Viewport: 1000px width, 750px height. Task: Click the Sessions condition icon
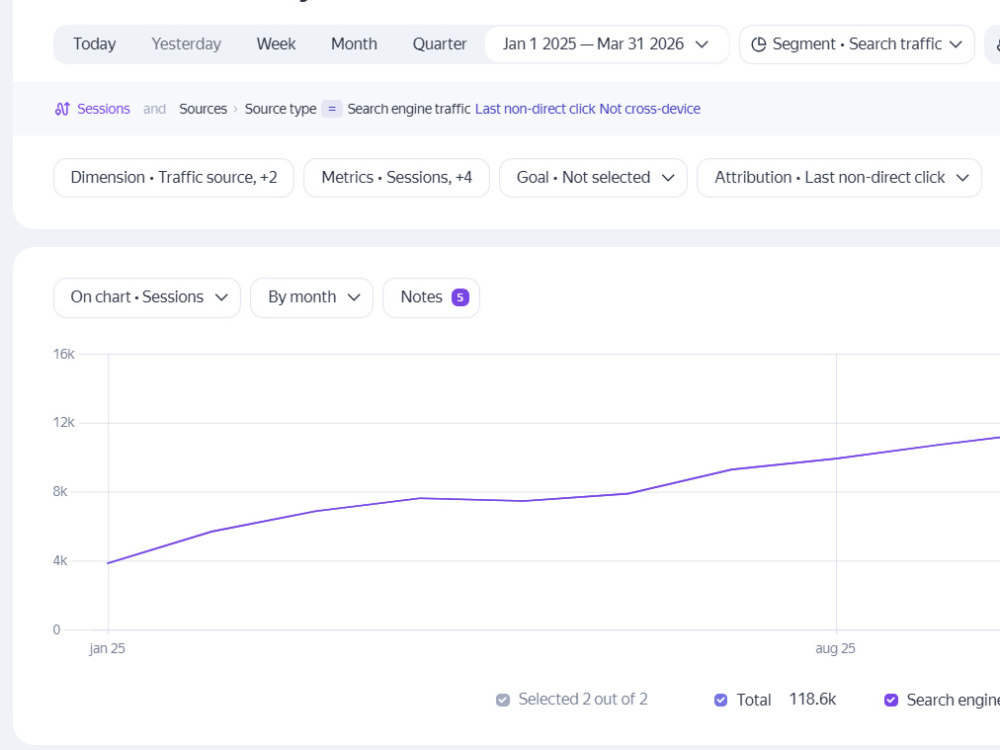coord(62,109)
